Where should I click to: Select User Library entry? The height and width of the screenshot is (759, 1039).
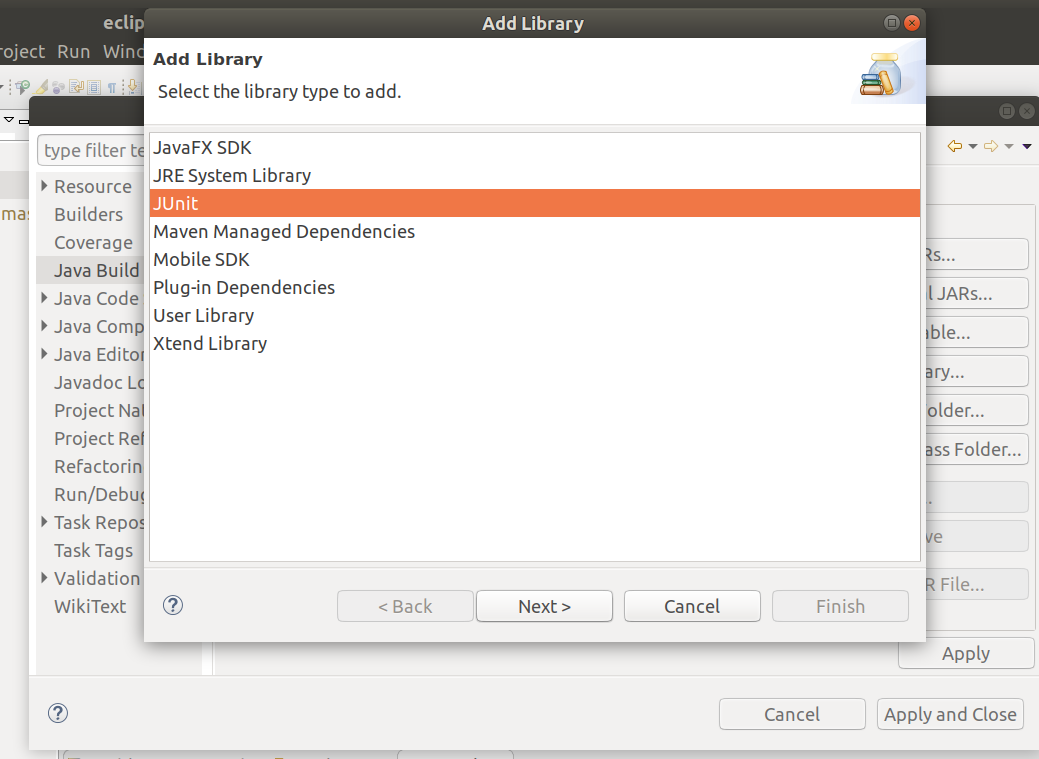[535, 316]
